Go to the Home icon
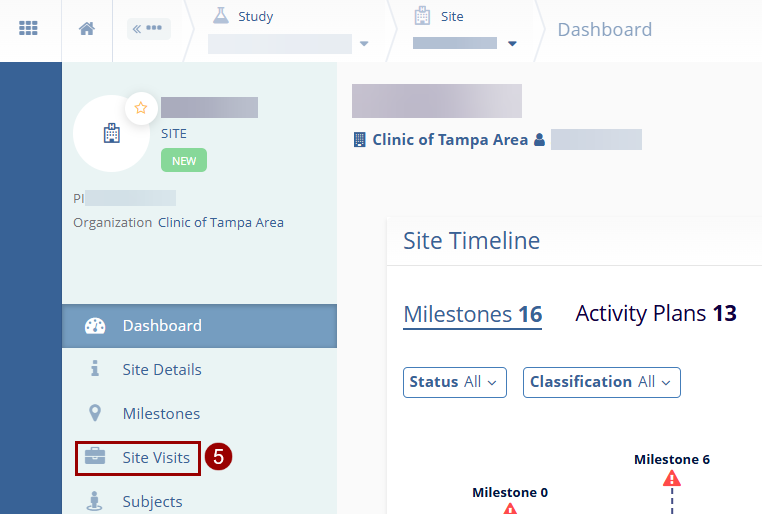The width and height of the screenshot is (762, 514). click(87, 29)
